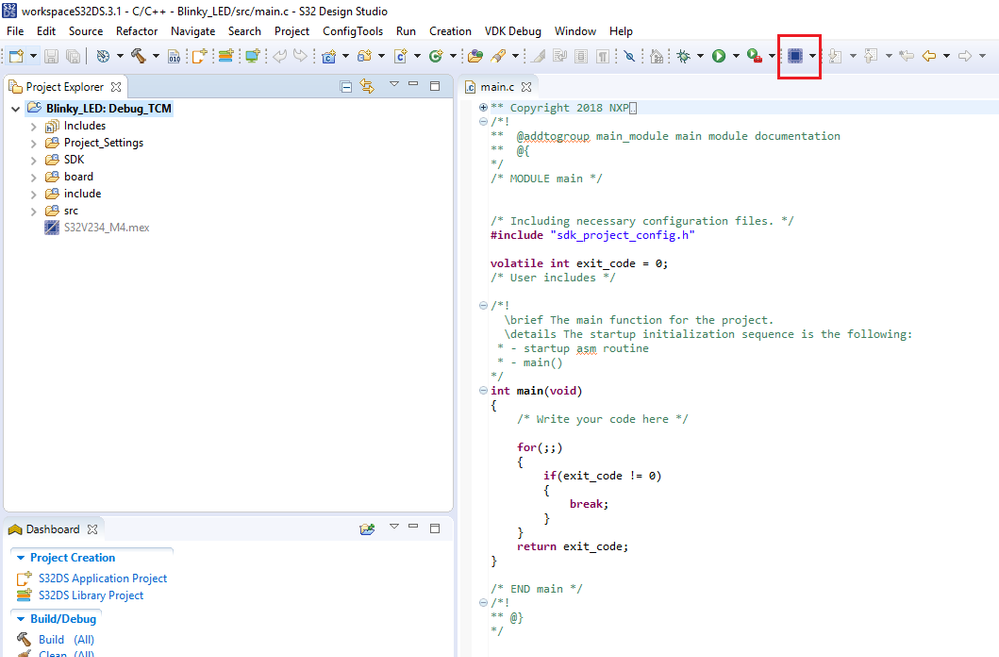Select the main.c editor tab
This screenshot has width=999, height=657.
(x=497, y=87)
